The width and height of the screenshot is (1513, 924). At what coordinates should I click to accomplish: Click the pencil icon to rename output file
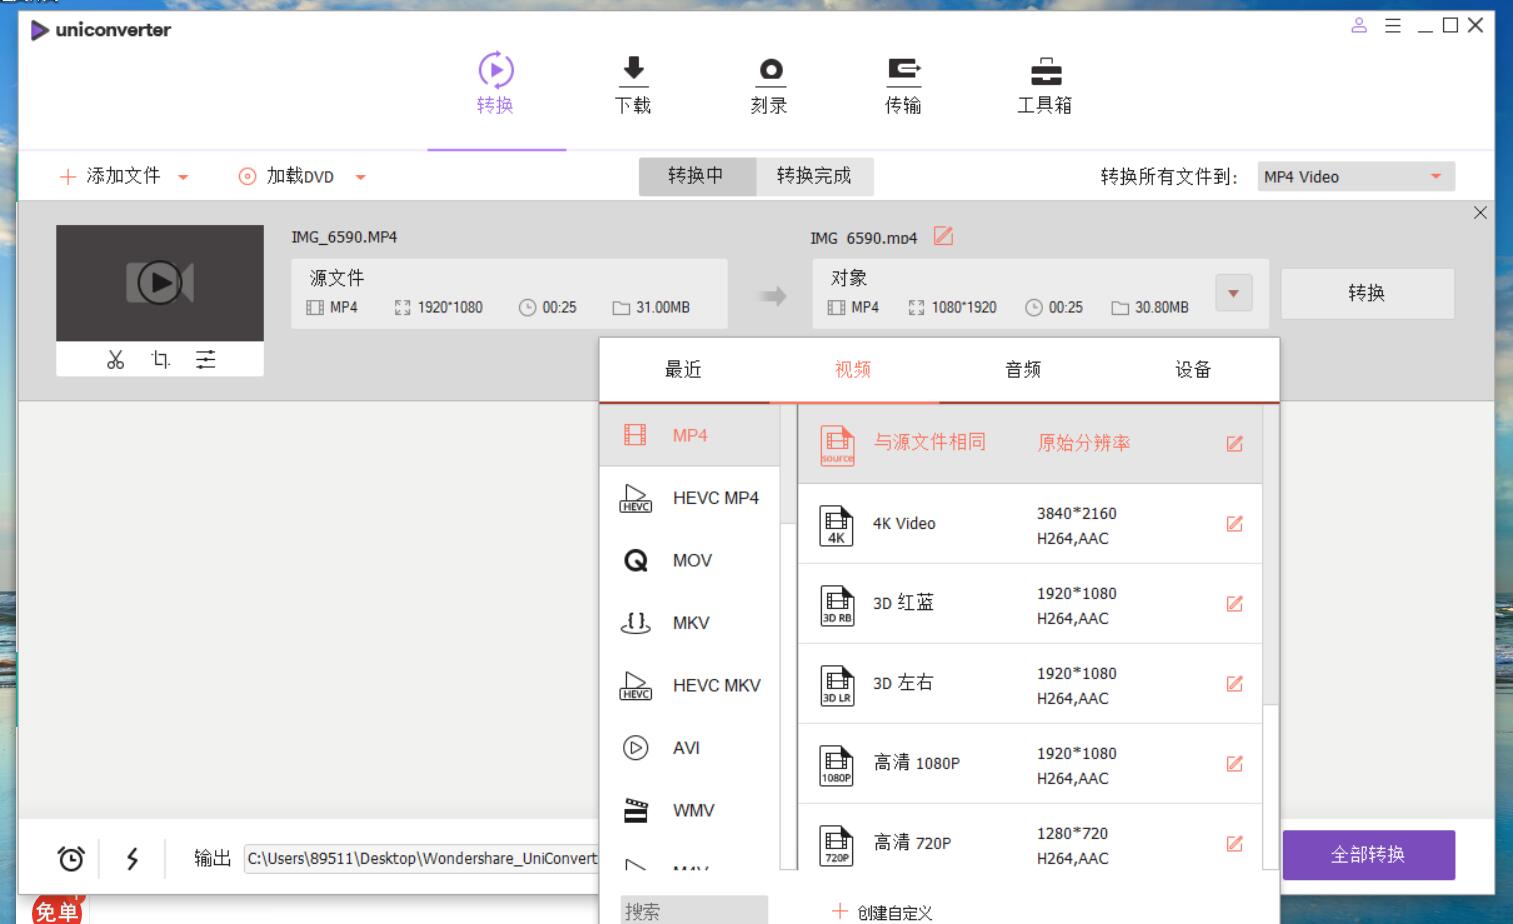(943, 236)
